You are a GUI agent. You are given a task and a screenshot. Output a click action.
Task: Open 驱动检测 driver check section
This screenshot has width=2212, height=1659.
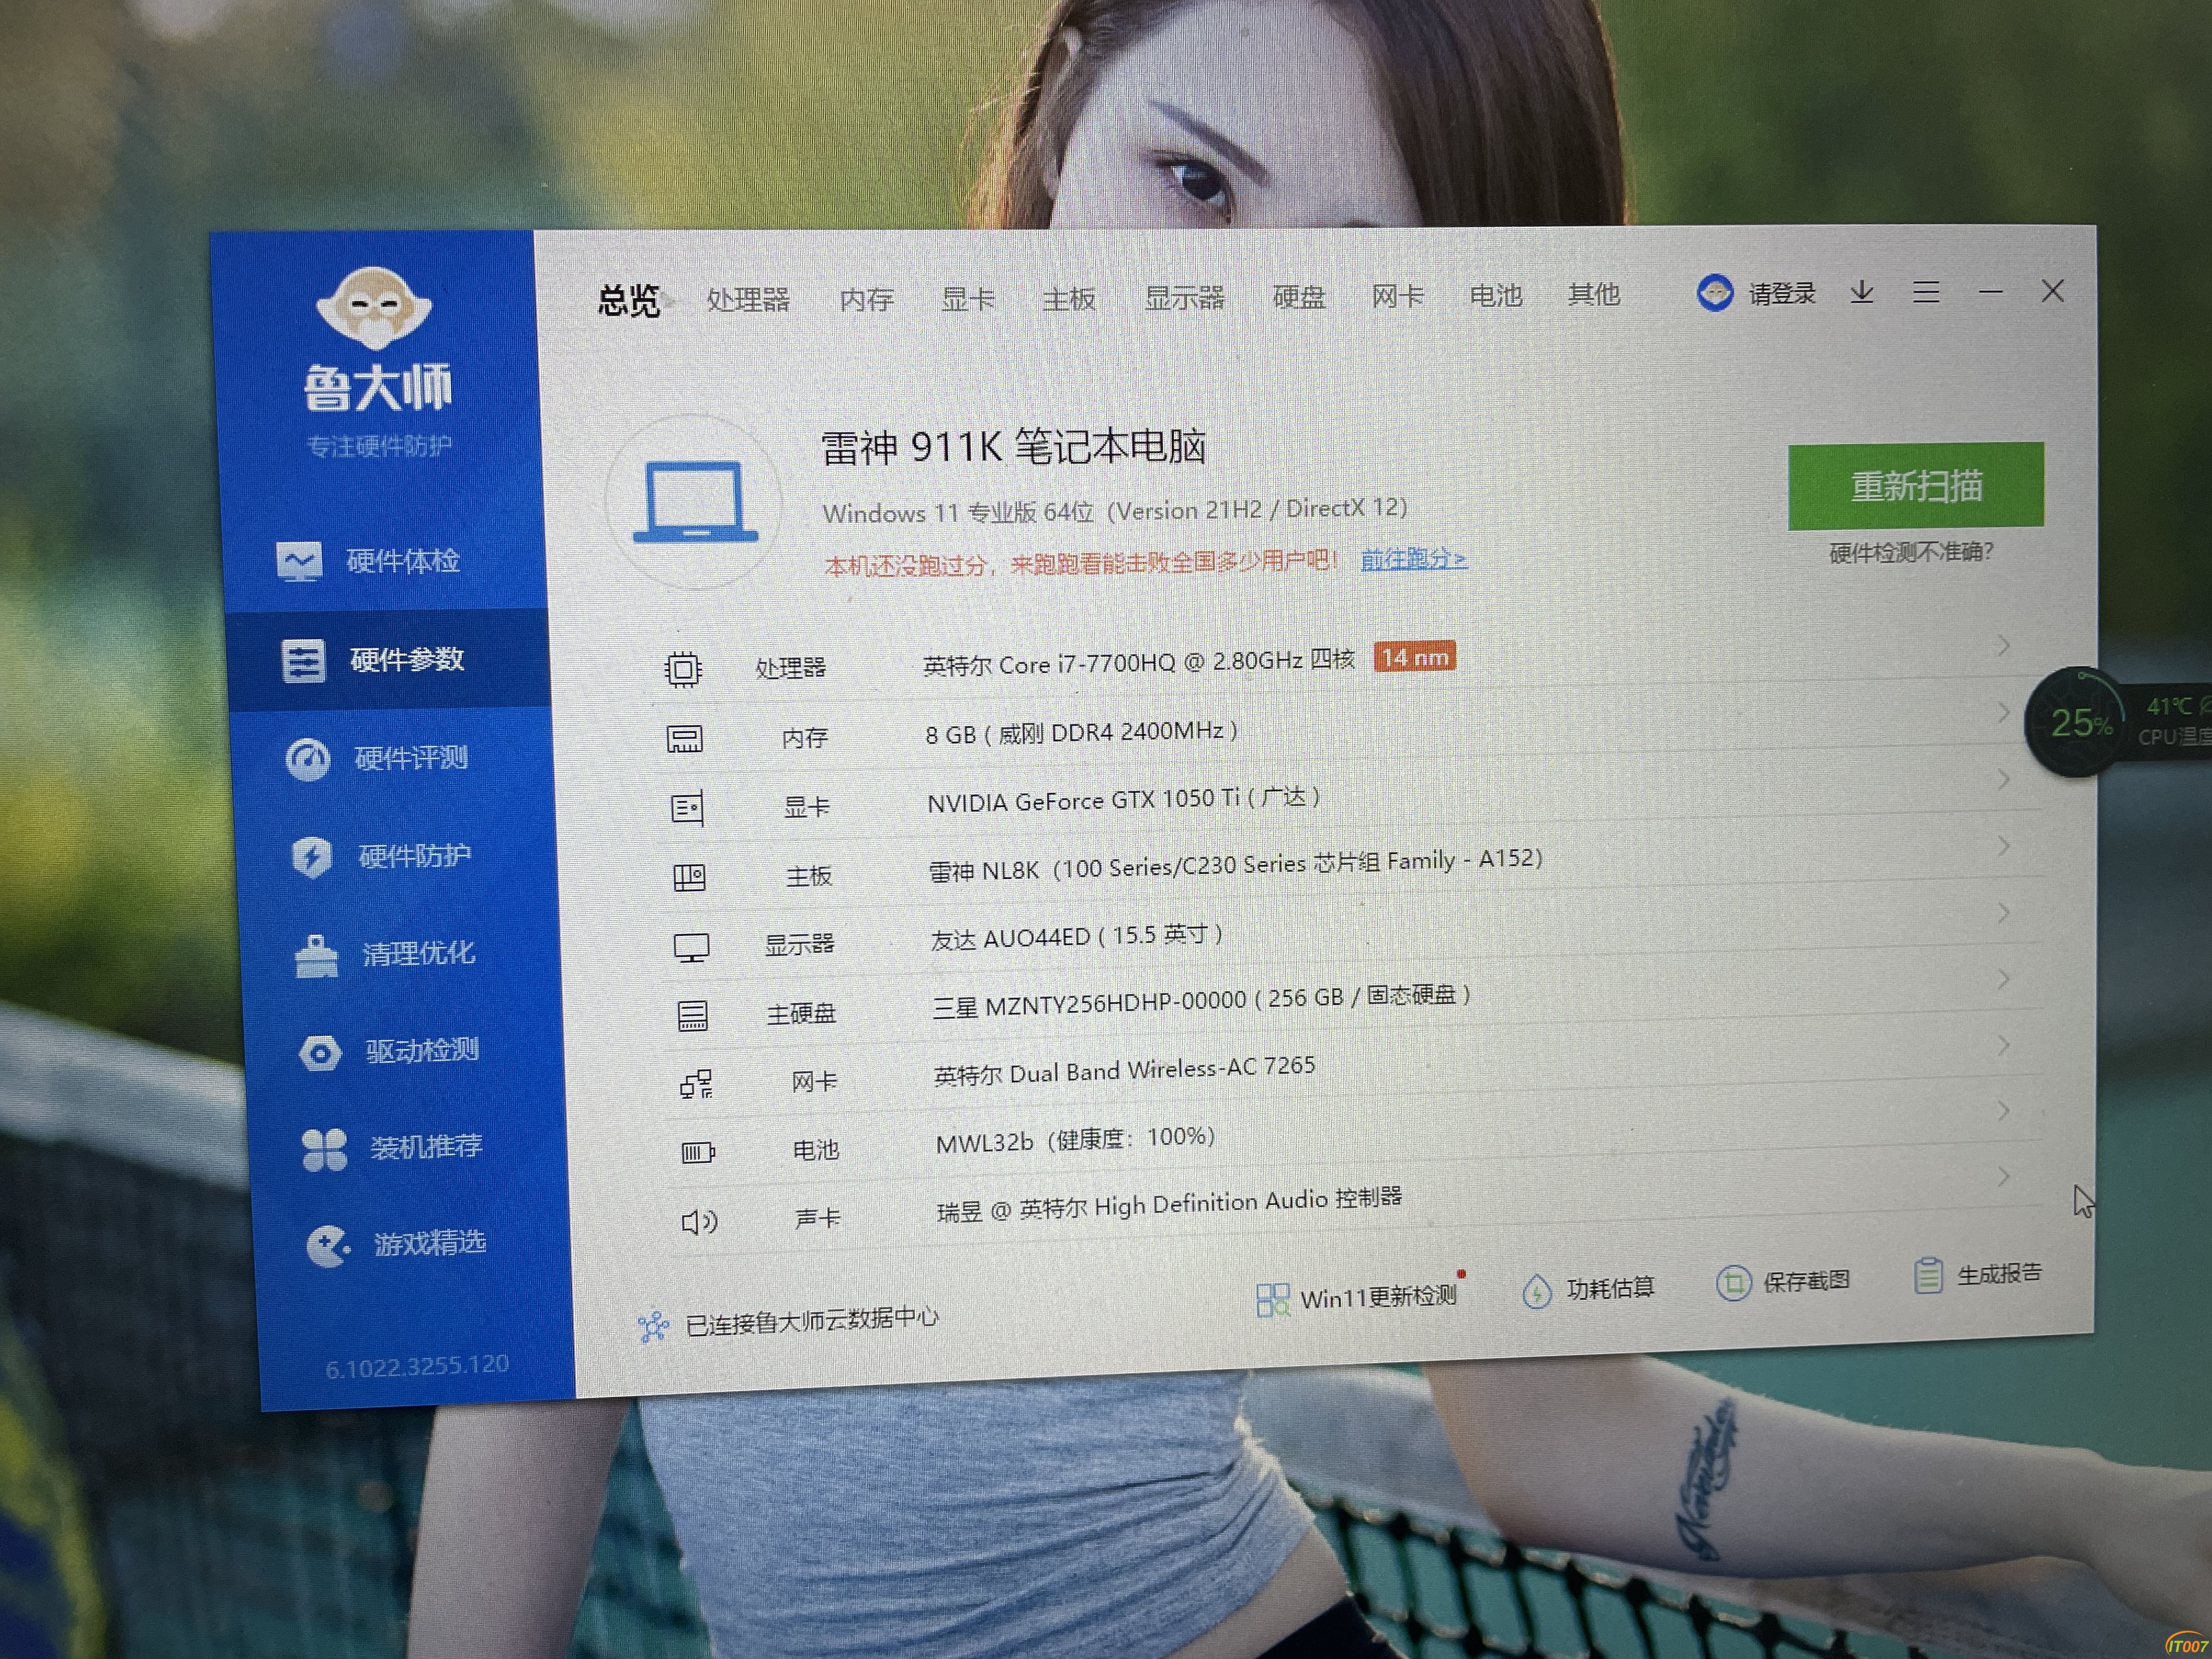pyautogui.click(x=389, y=1051)
